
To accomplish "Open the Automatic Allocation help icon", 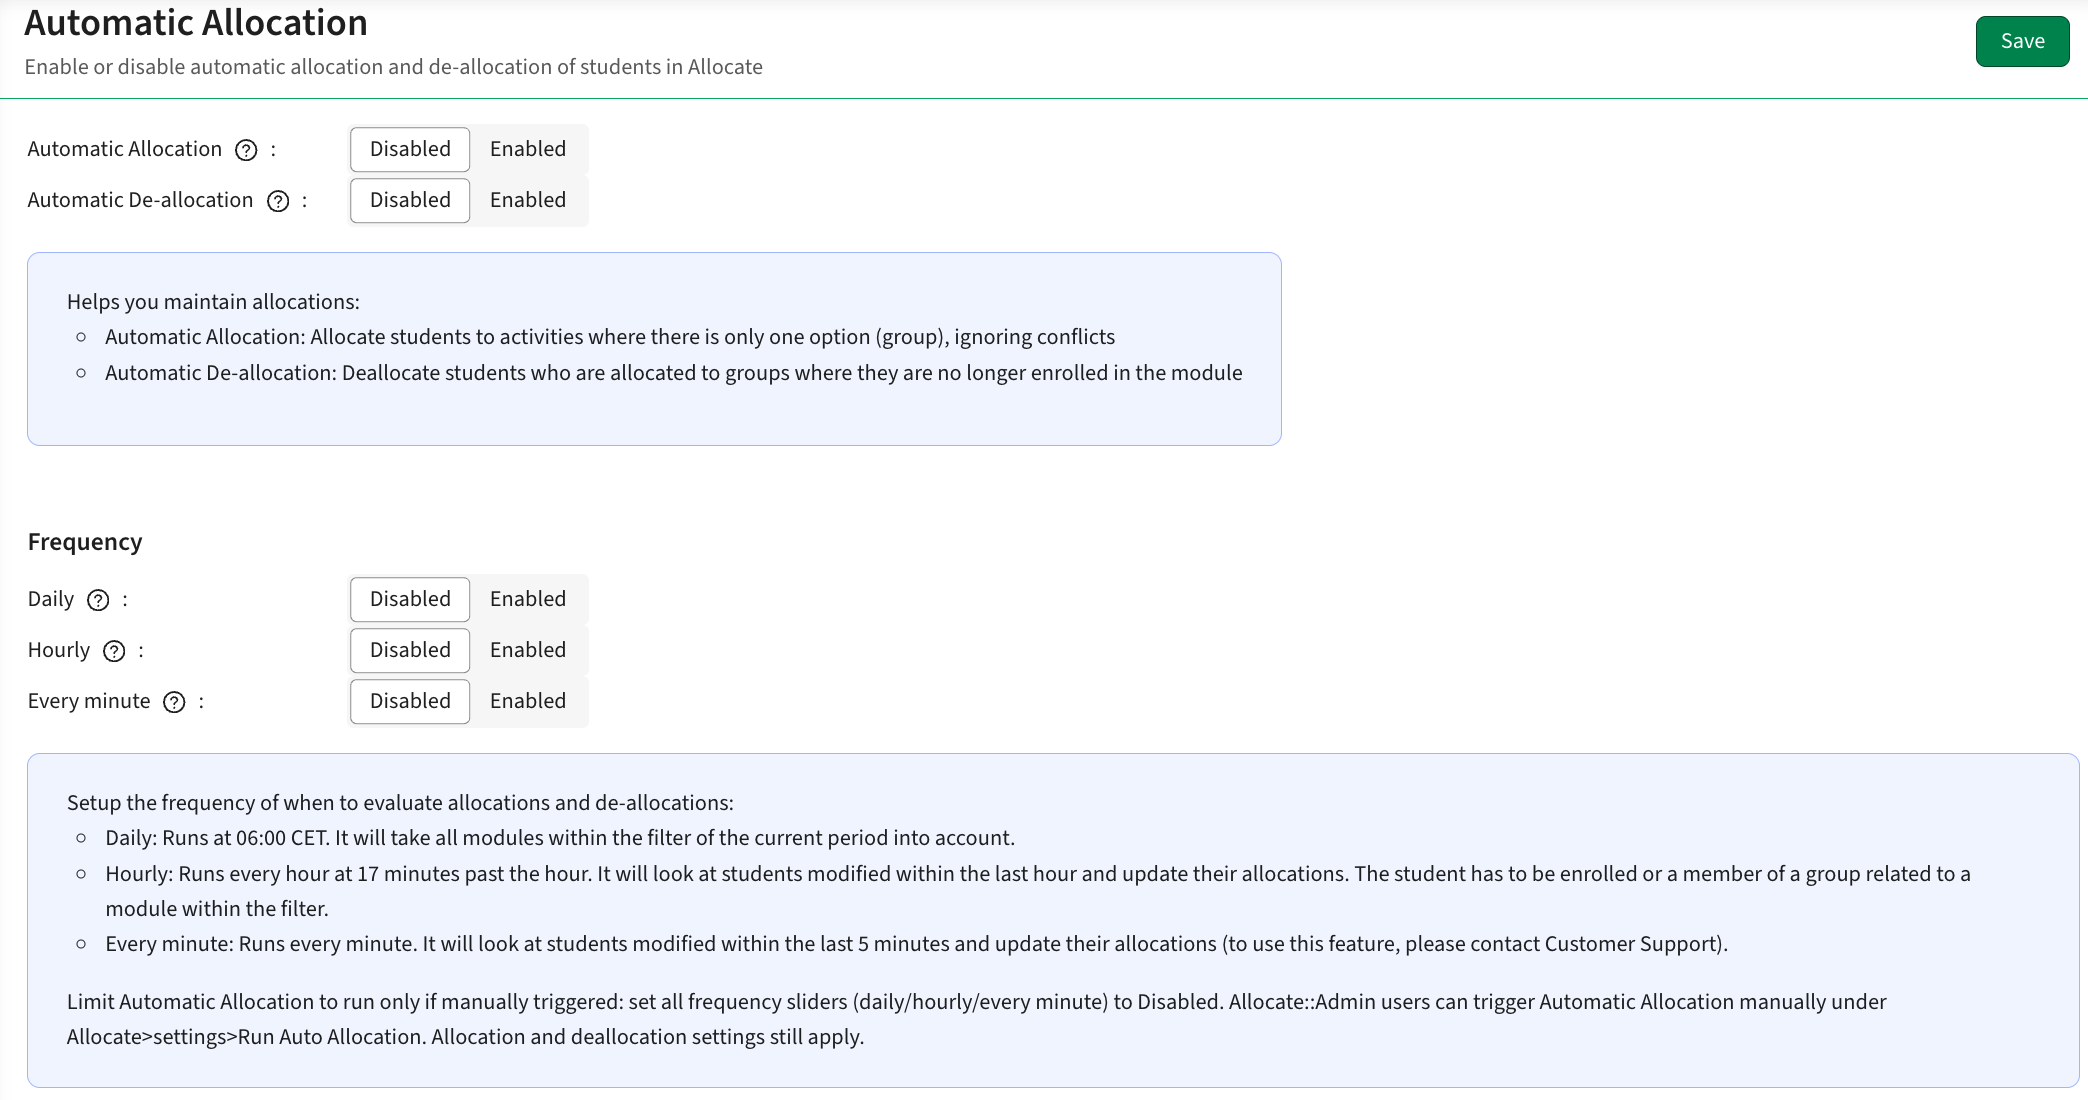I will (244, 149).
